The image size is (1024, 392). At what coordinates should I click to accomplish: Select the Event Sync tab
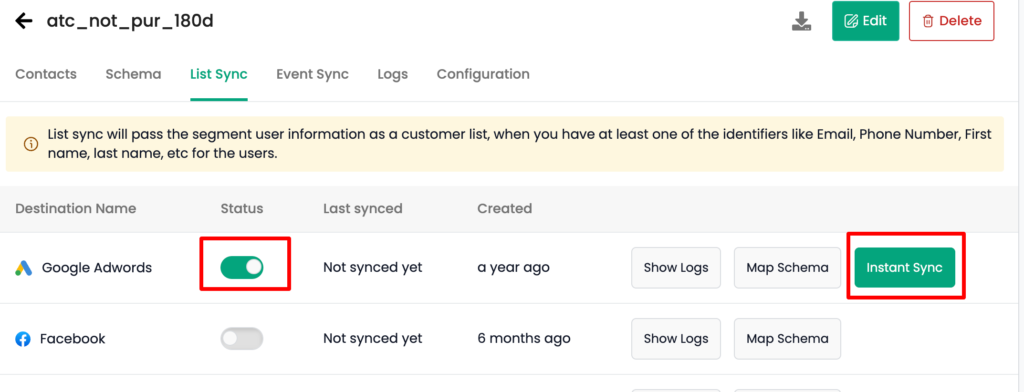(x=312, y=74)
